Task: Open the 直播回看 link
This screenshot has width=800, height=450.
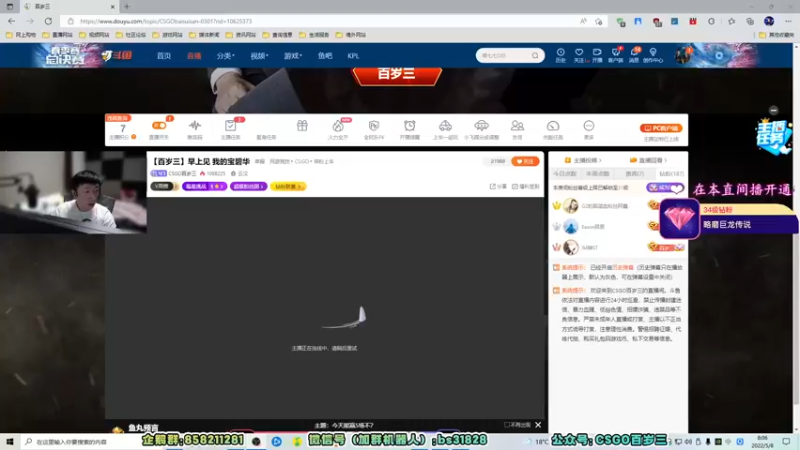Action: tap(648, 160)
